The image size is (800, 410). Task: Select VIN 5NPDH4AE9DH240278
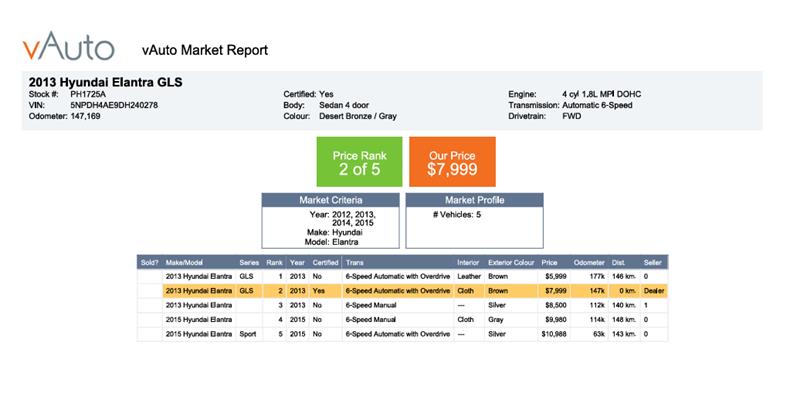tap(114, 105)
